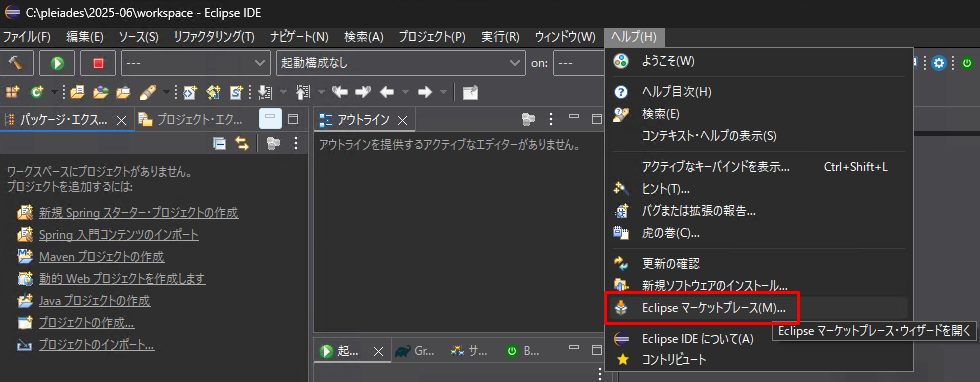Click Spring 入門コンテンツのインポート link

(x=119, y=235)
